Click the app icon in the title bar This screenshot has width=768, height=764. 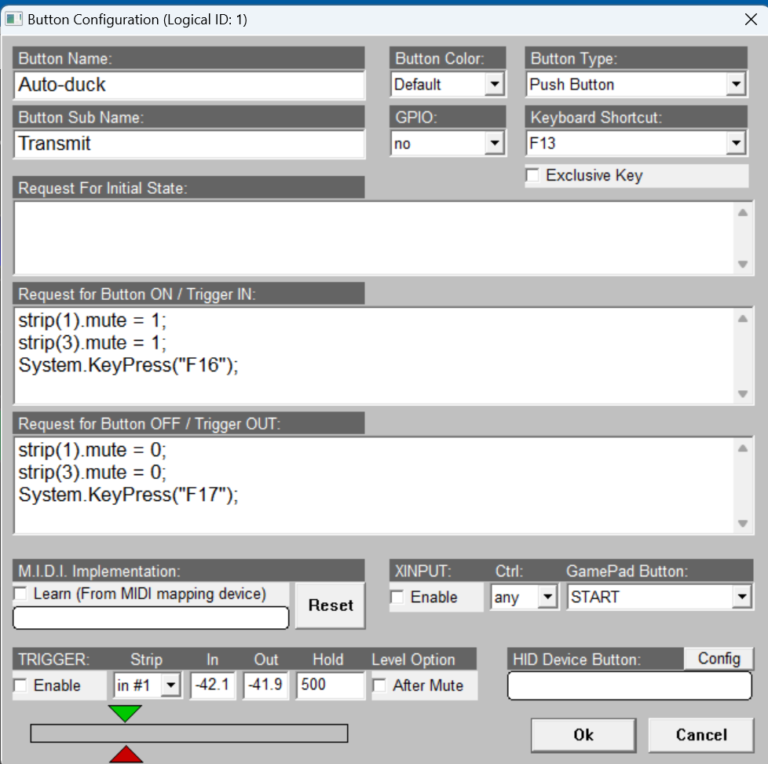pyautogui.click(x=14, y=20)
